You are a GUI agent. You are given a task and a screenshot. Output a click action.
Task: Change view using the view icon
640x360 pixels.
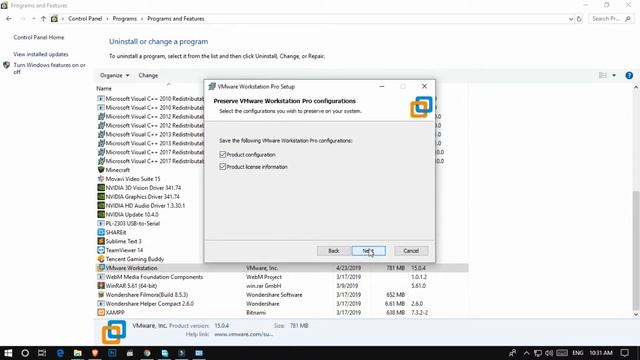click(602, 76)
